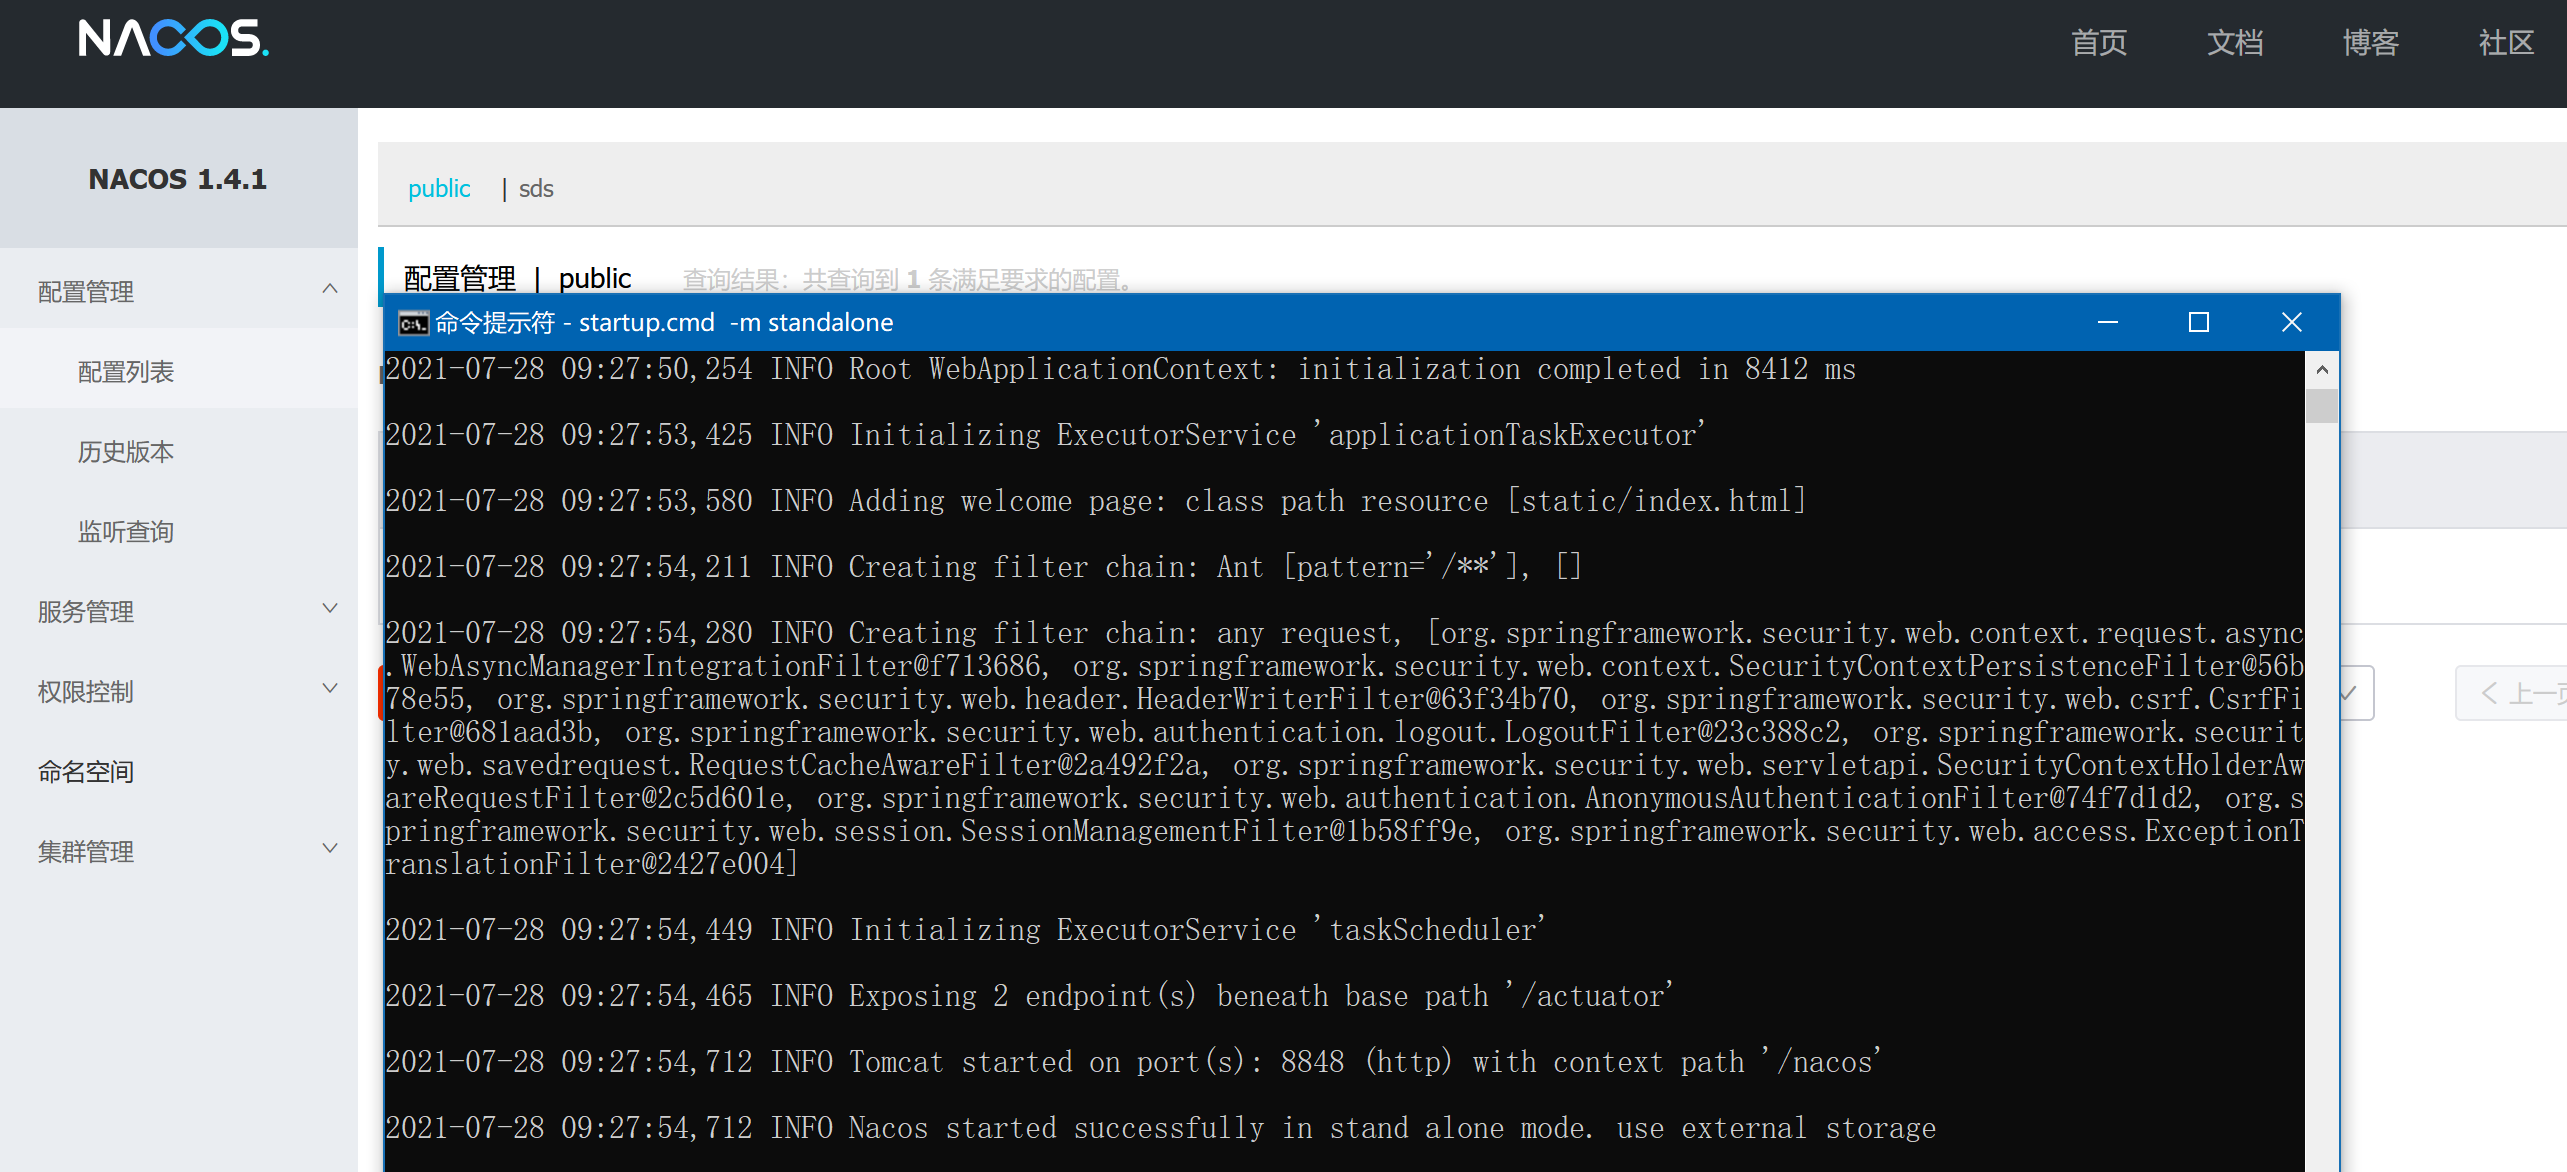This screenshot has width=2567, height=1172.
Task: Open the 社区 community link
Action: pyautogui.click(x=2507, y=43)
